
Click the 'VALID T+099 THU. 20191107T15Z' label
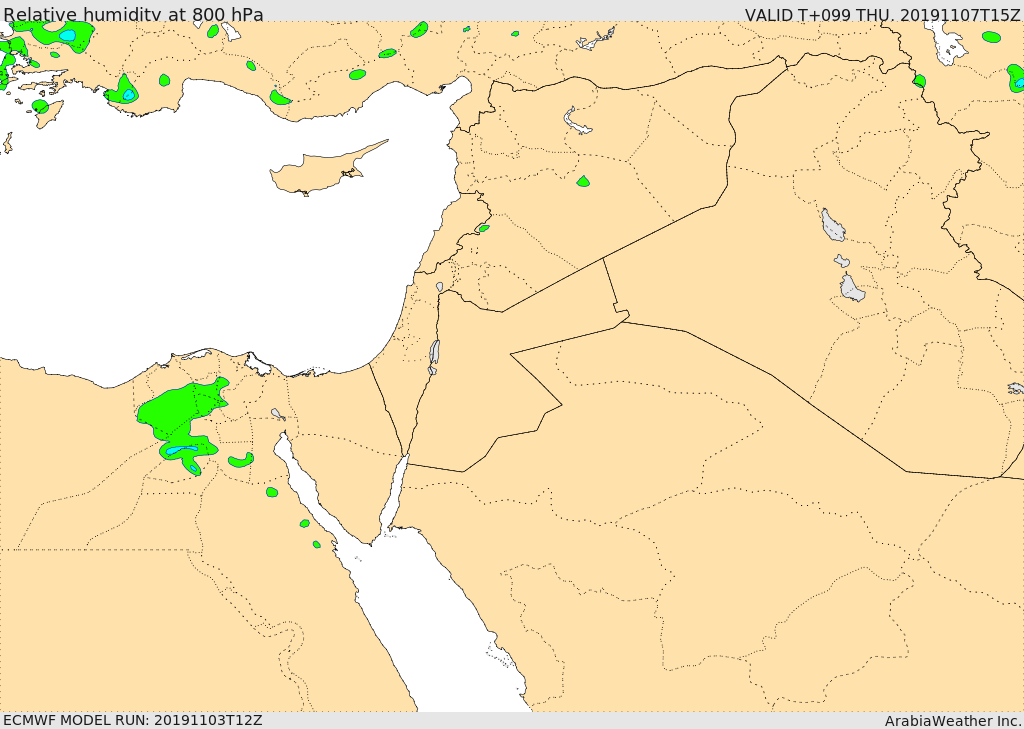(882, 14)
